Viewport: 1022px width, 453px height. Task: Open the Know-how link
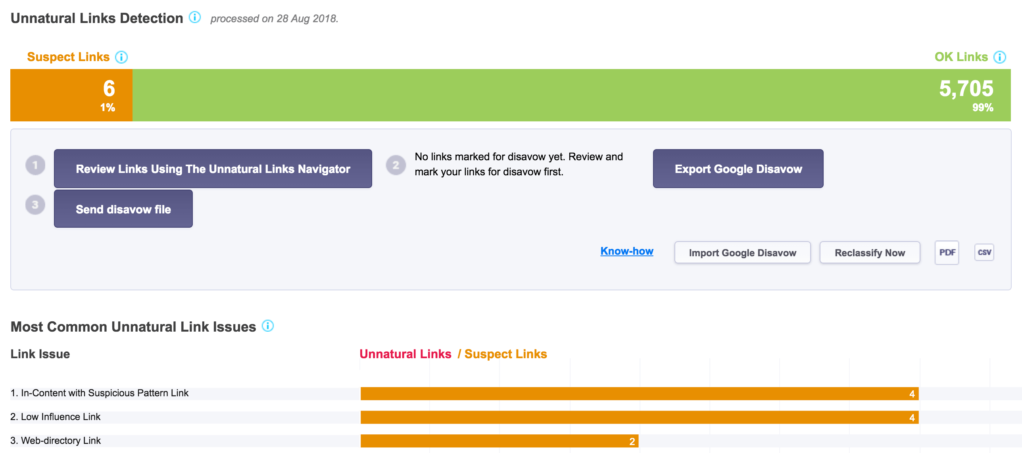coord(626,251)
